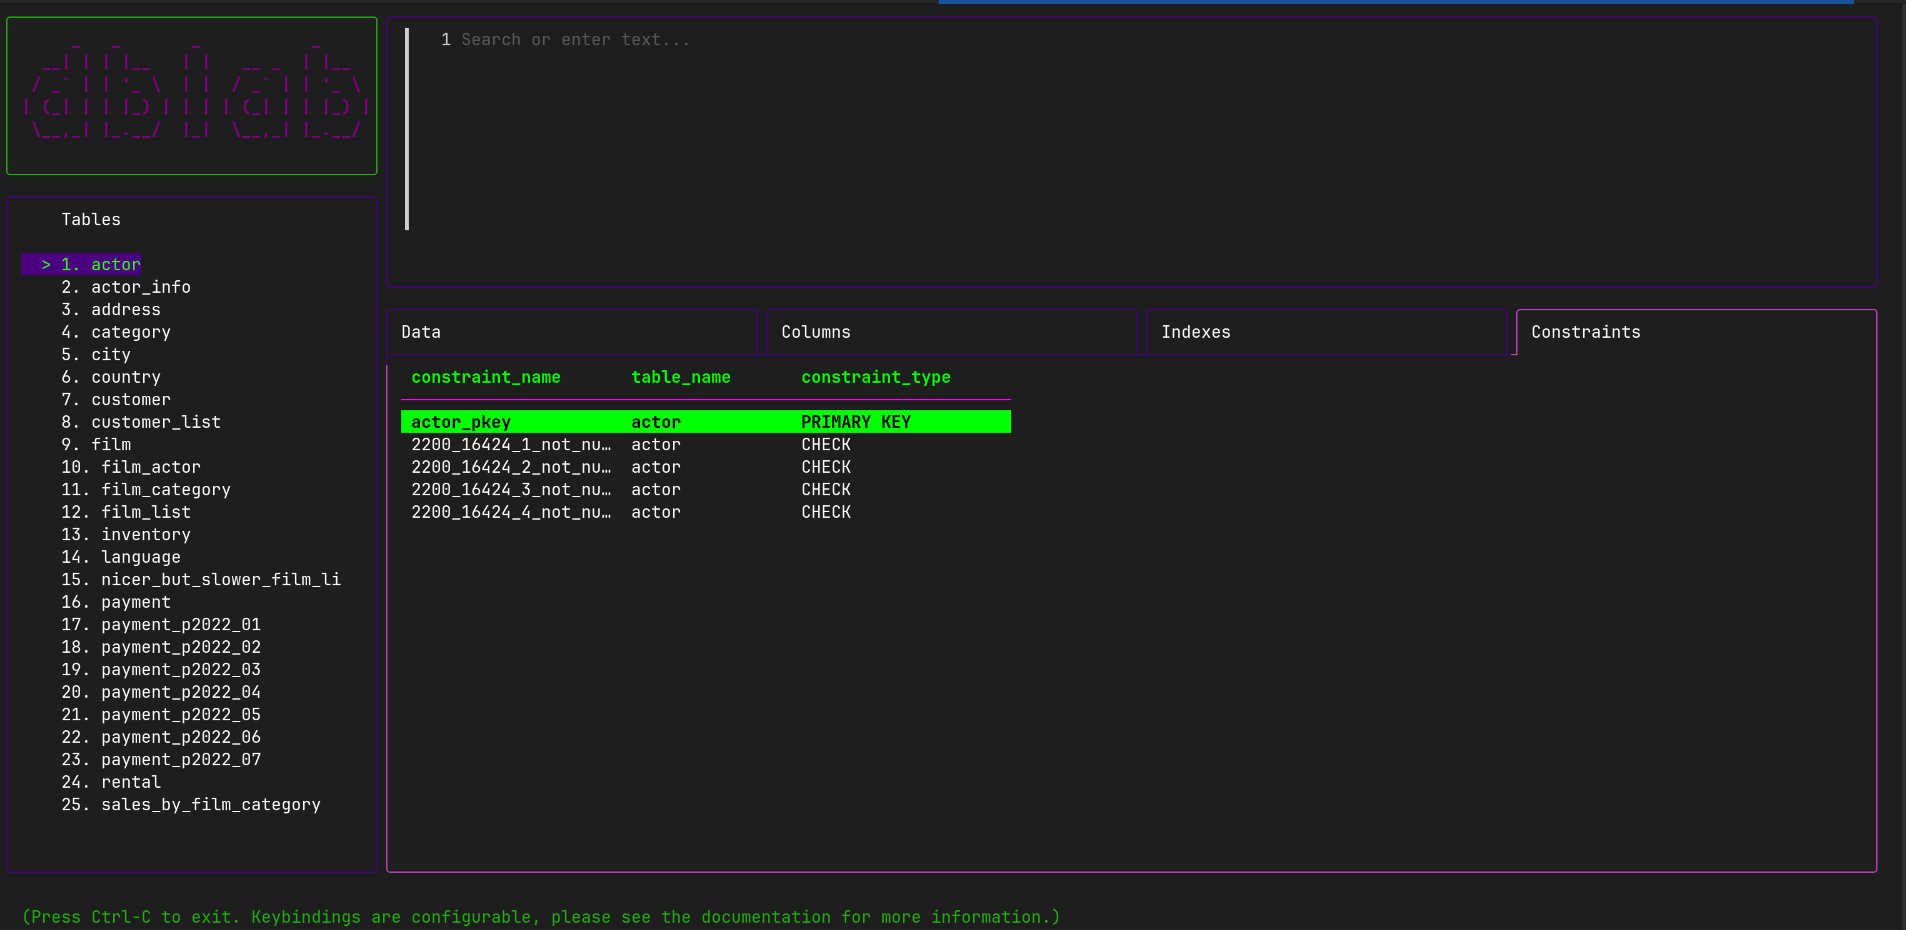
Task: Select table 16. payment
Action: (x=116, y=602)
